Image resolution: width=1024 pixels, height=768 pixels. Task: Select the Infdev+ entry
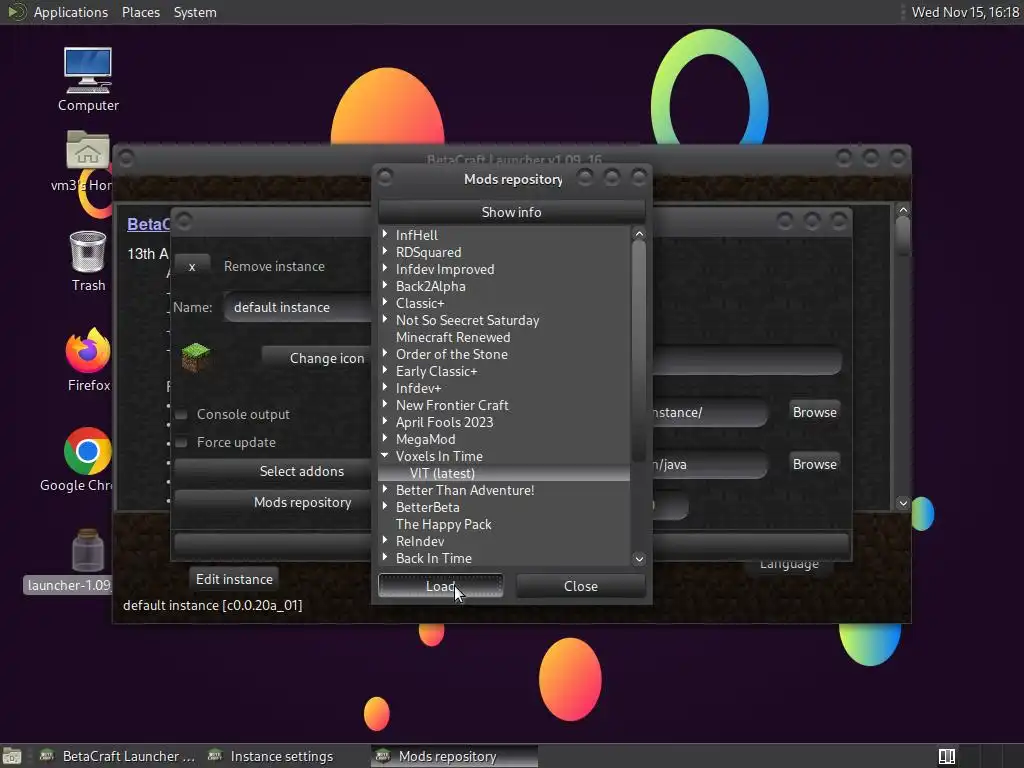418,388
